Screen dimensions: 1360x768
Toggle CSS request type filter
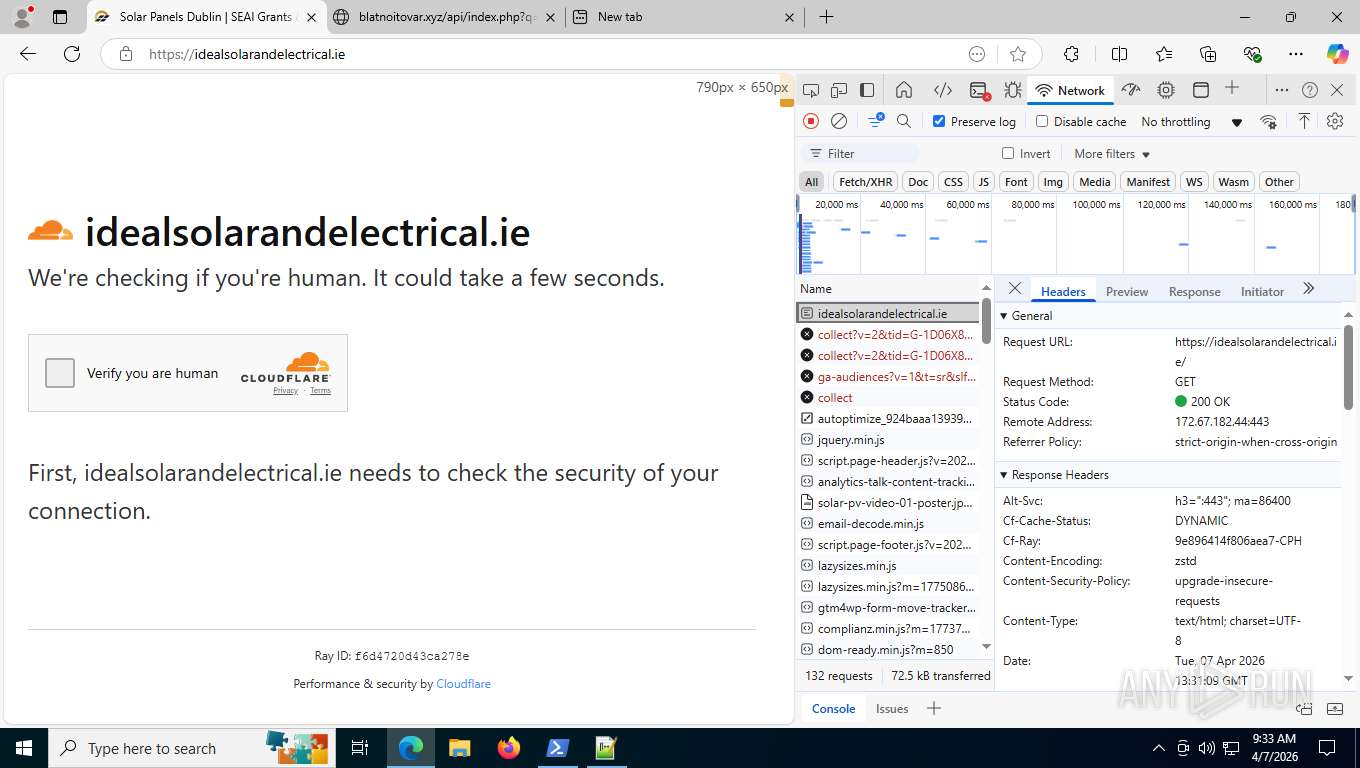(953, 182)
